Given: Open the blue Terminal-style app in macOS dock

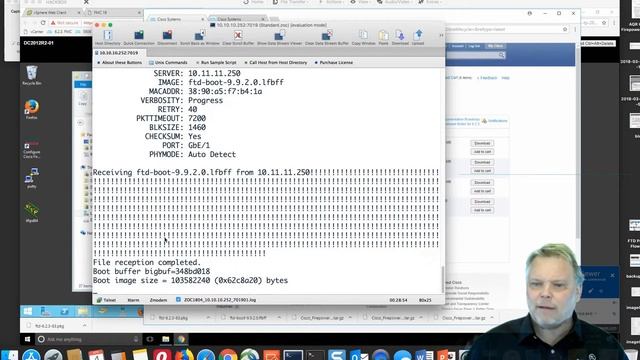Looking at the screenshot, I should tap(293, 355).
